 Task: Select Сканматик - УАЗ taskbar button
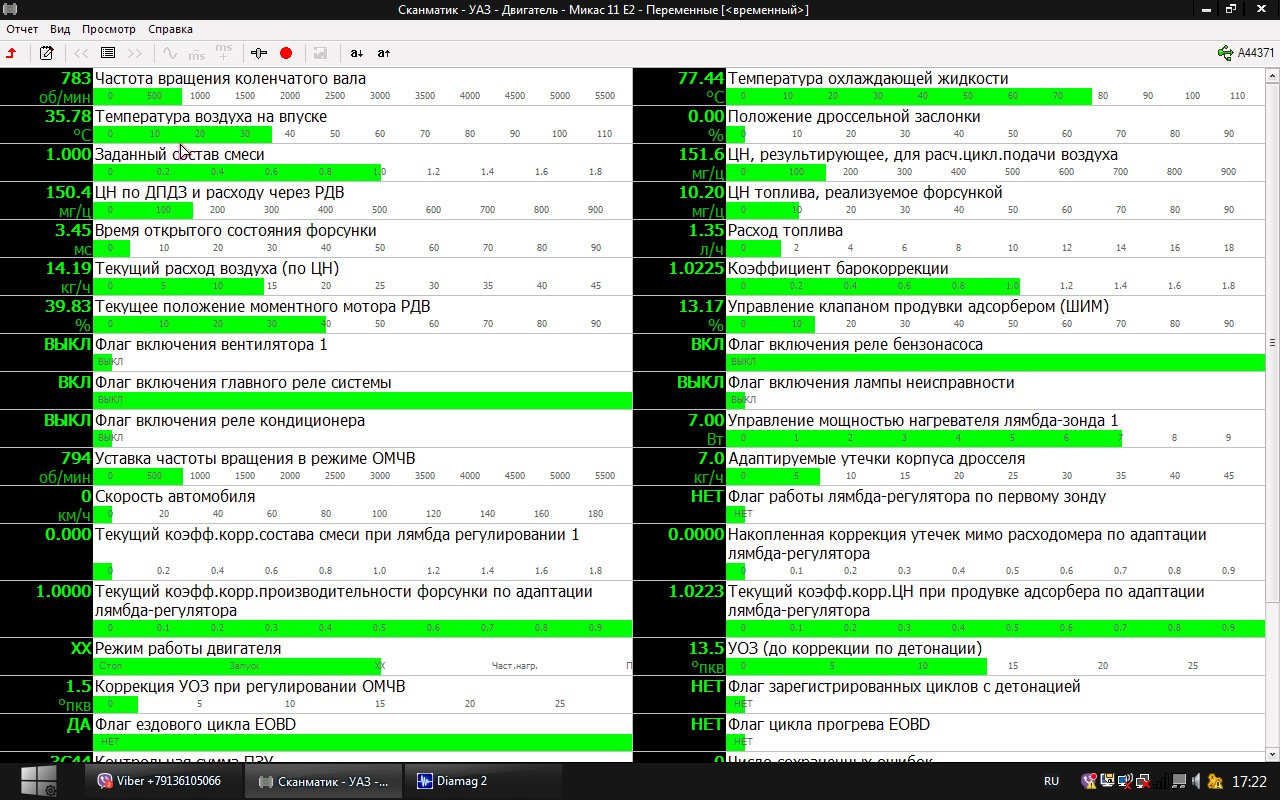(x=324, y=781)
